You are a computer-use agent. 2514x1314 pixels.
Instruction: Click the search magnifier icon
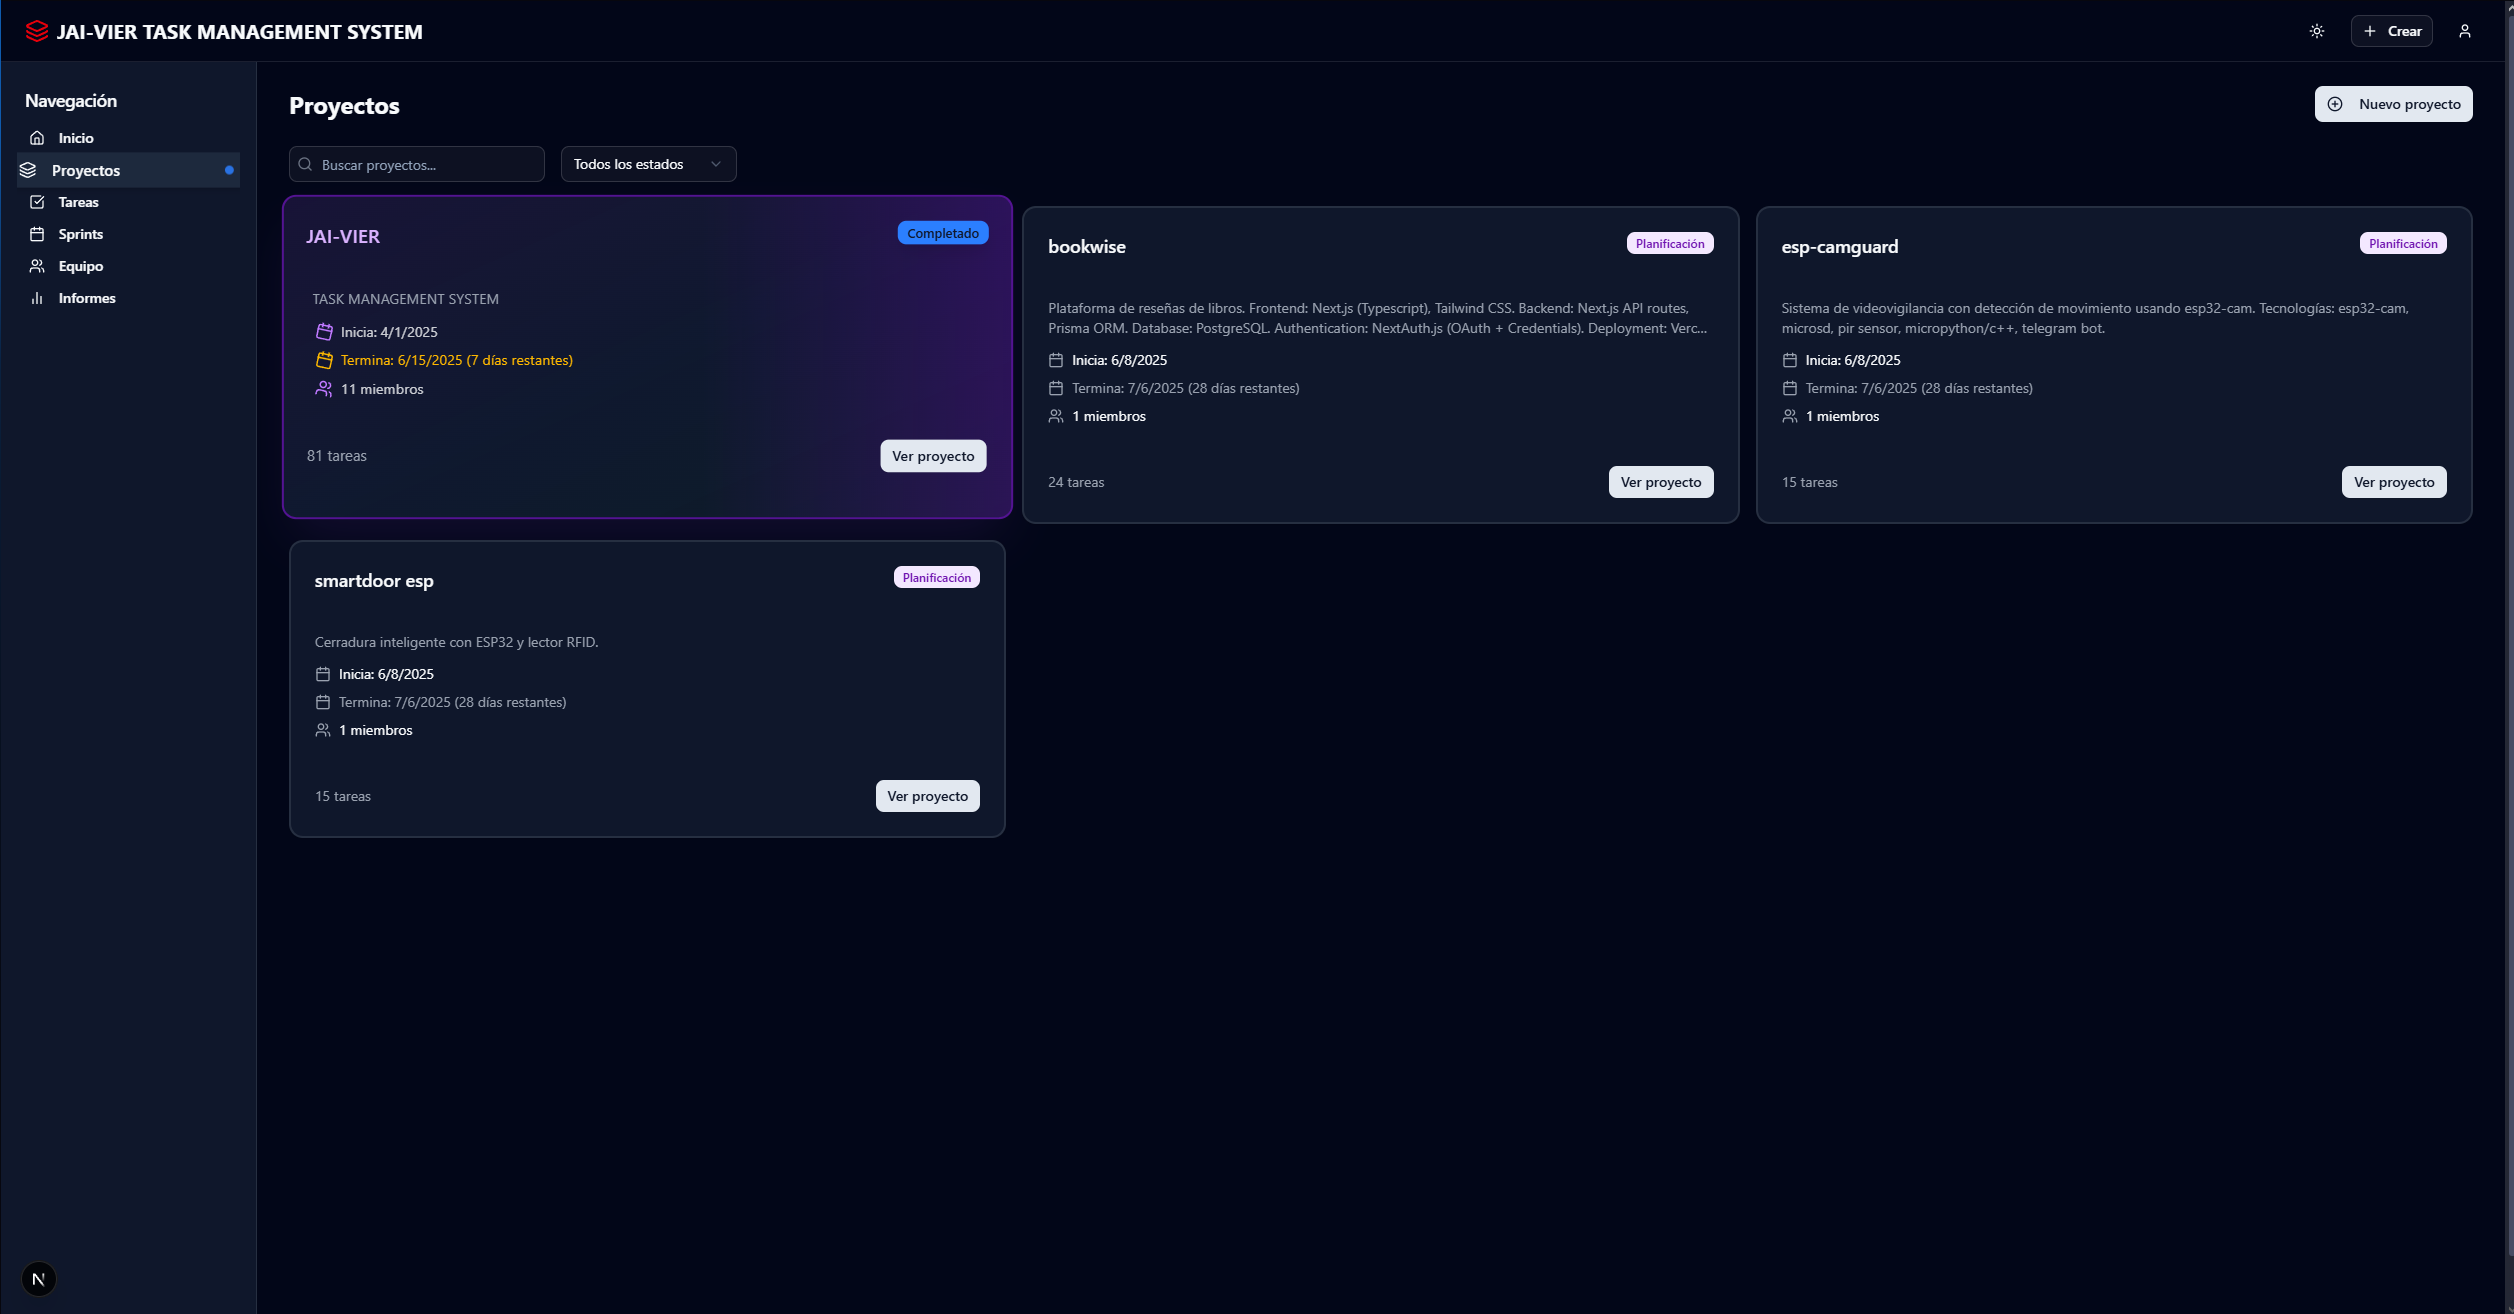coord(306,165)
